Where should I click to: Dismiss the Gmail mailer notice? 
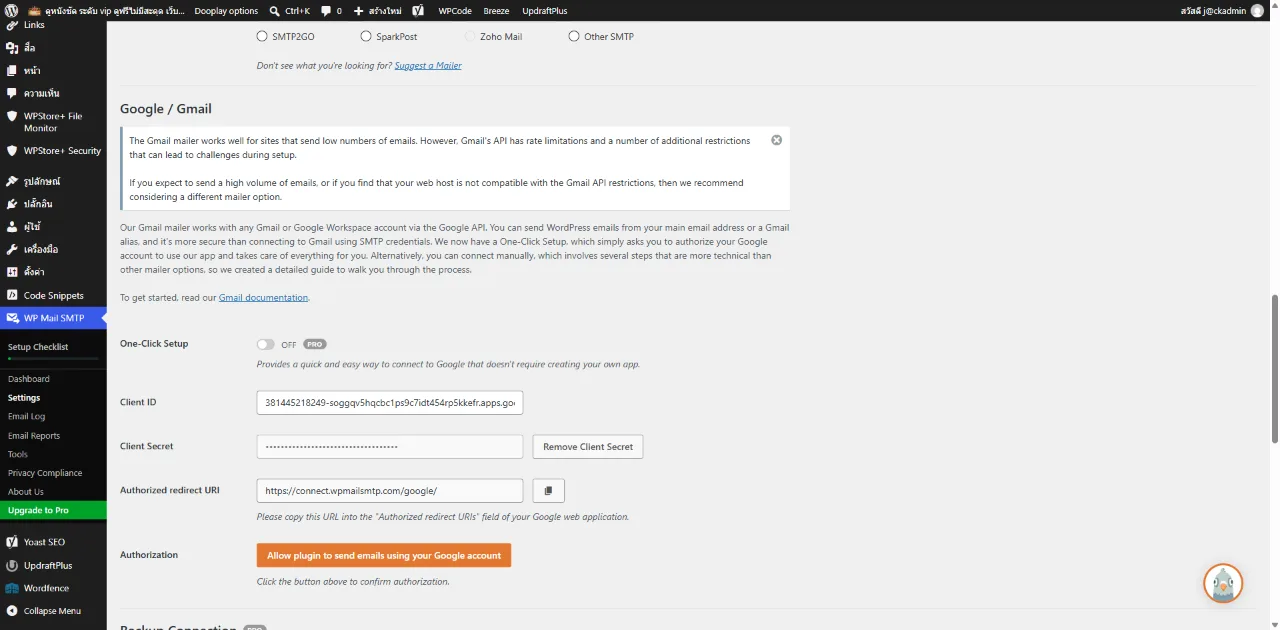776,140
